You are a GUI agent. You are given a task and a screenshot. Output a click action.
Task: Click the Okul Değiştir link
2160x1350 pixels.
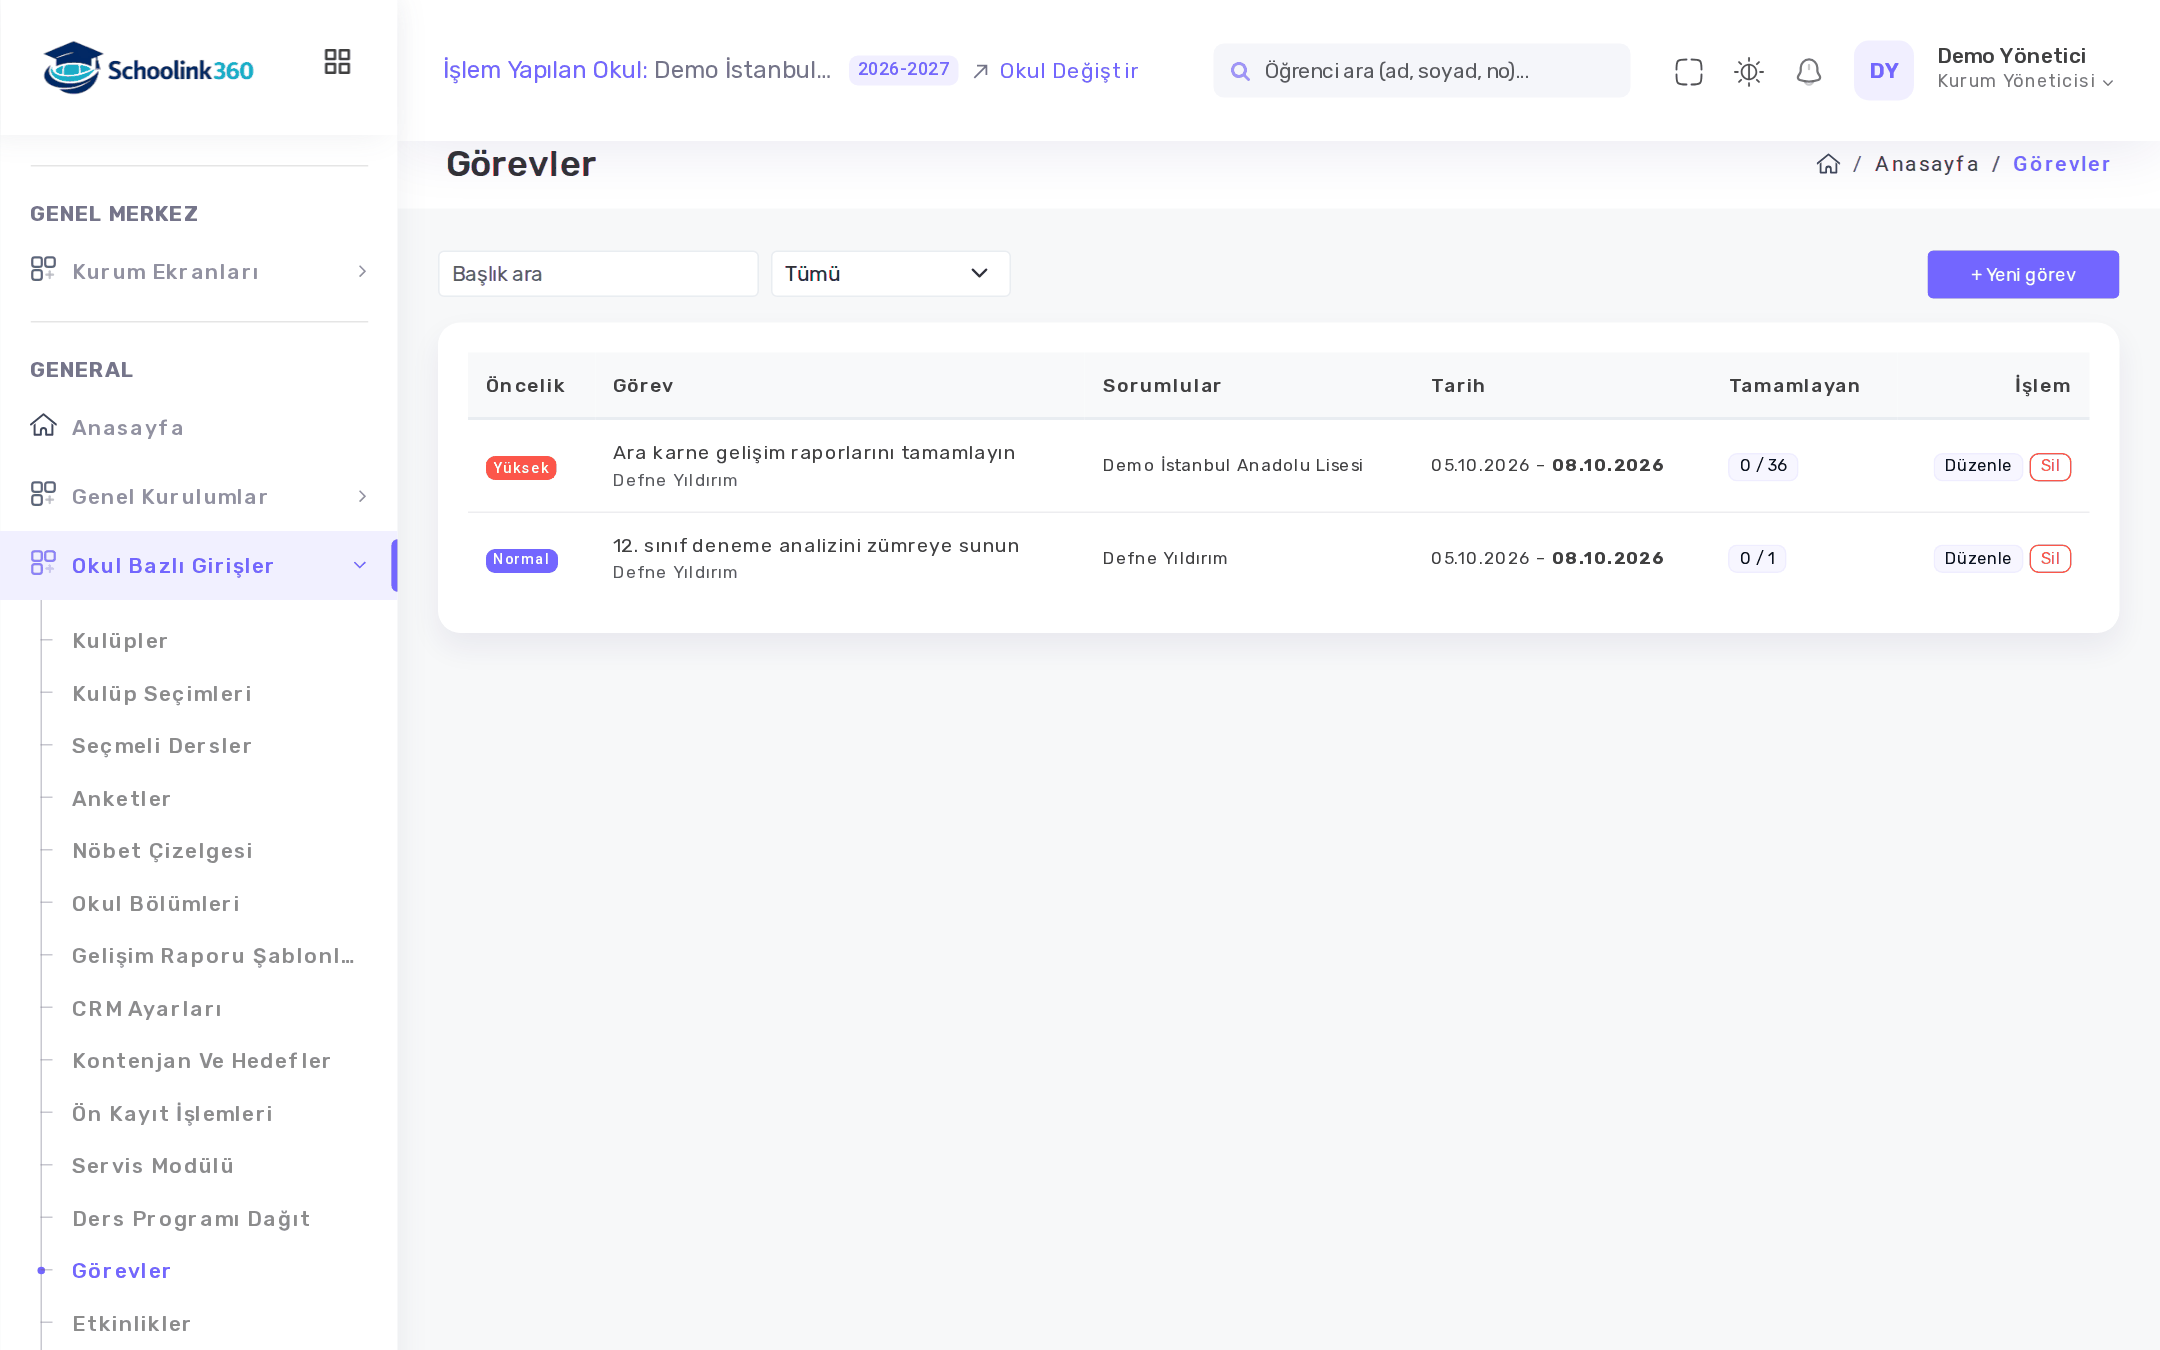coord(1055,71)
